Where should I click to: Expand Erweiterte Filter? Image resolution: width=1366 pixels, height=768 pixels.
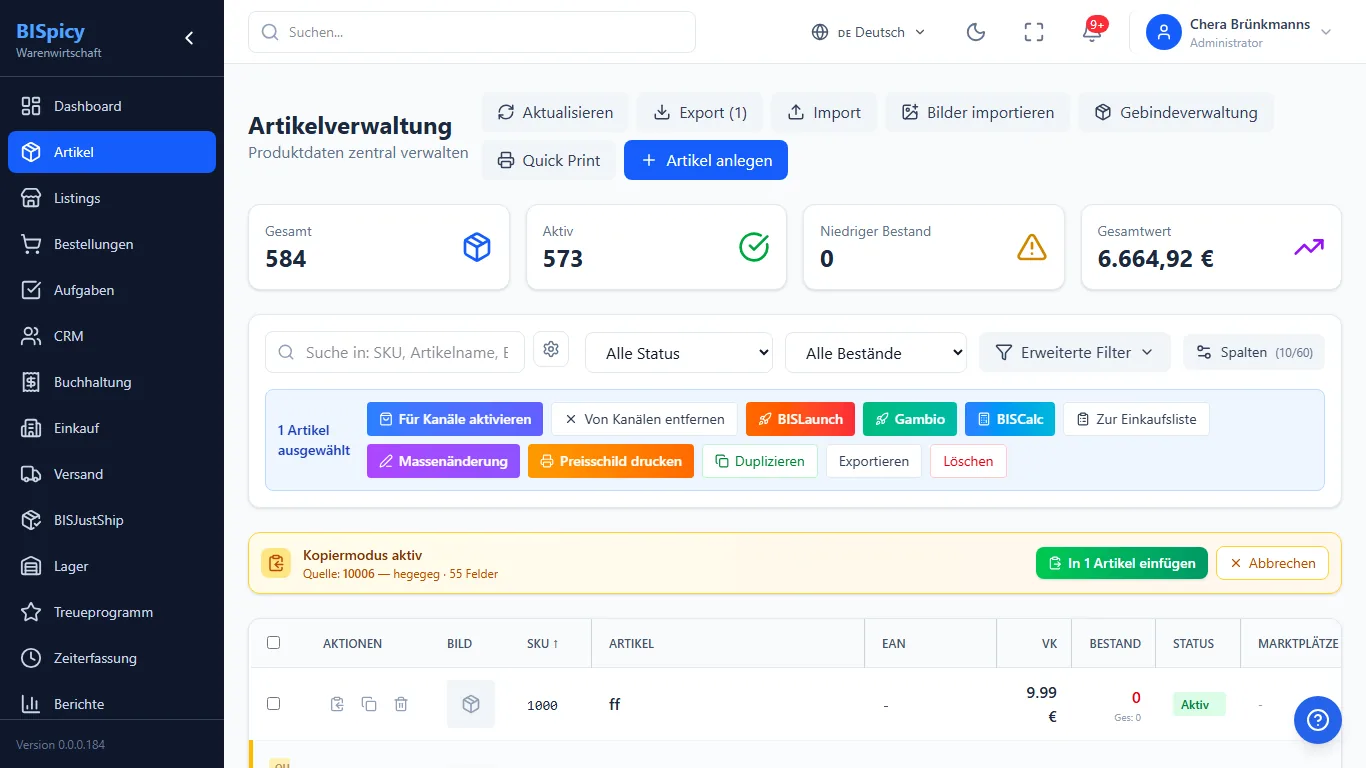[x=1075, y=352]
